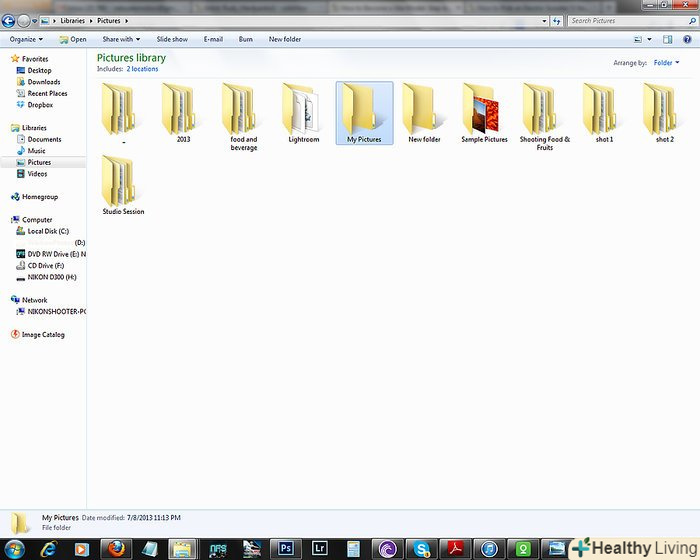Viewport: 700px width, 560px height.
Task: Click the Help question mark icon
Action: pyautogui.click(x=687, y=39)
